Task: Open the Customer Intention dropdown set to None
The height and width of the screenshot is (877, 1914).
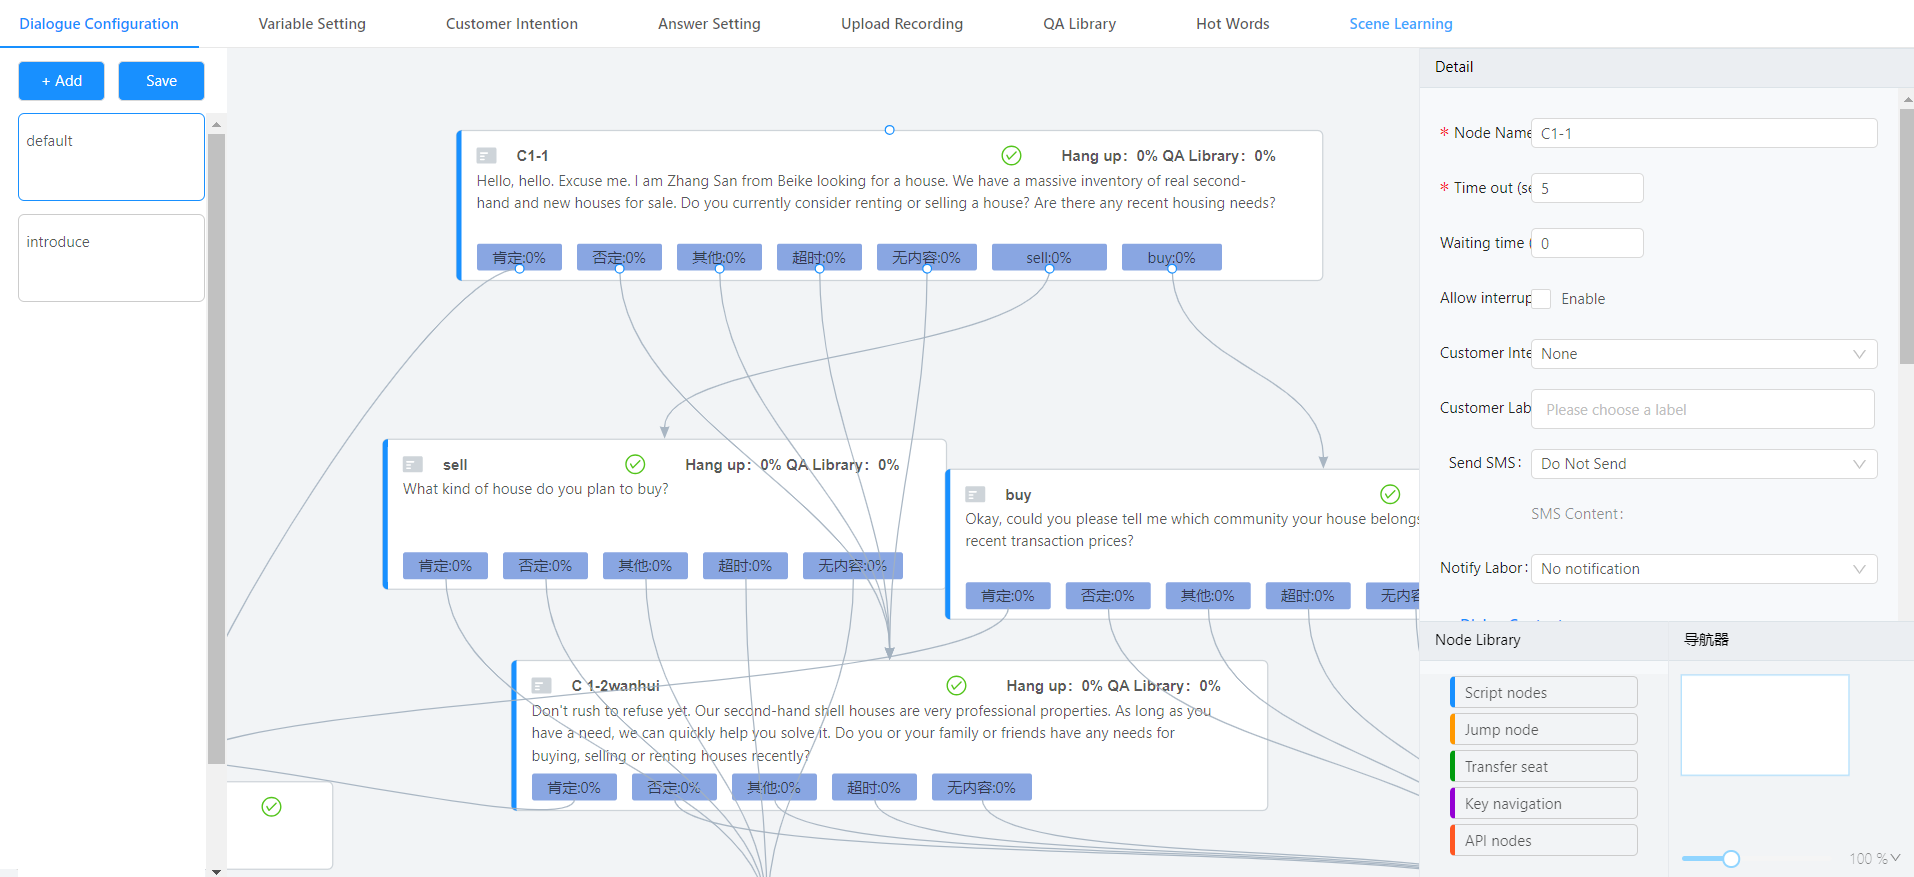Action: click(1703, 354)
